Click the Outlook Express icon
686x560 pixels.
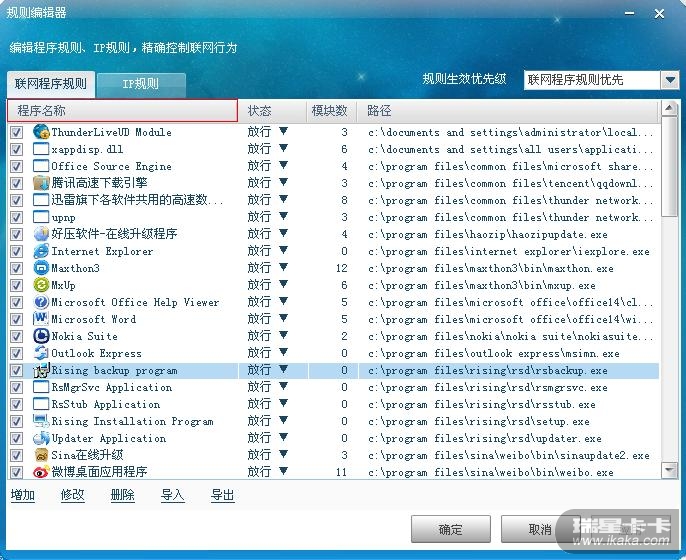pos(41,353)
